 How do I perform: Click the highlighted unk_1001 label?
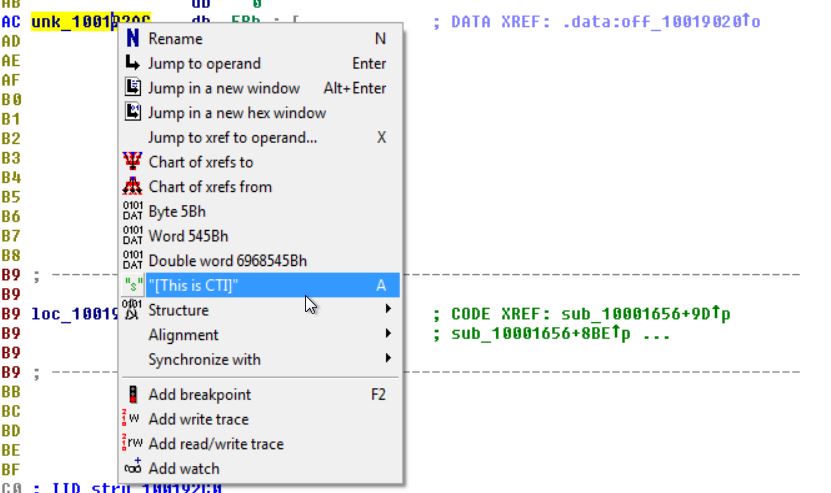(73, 22)
